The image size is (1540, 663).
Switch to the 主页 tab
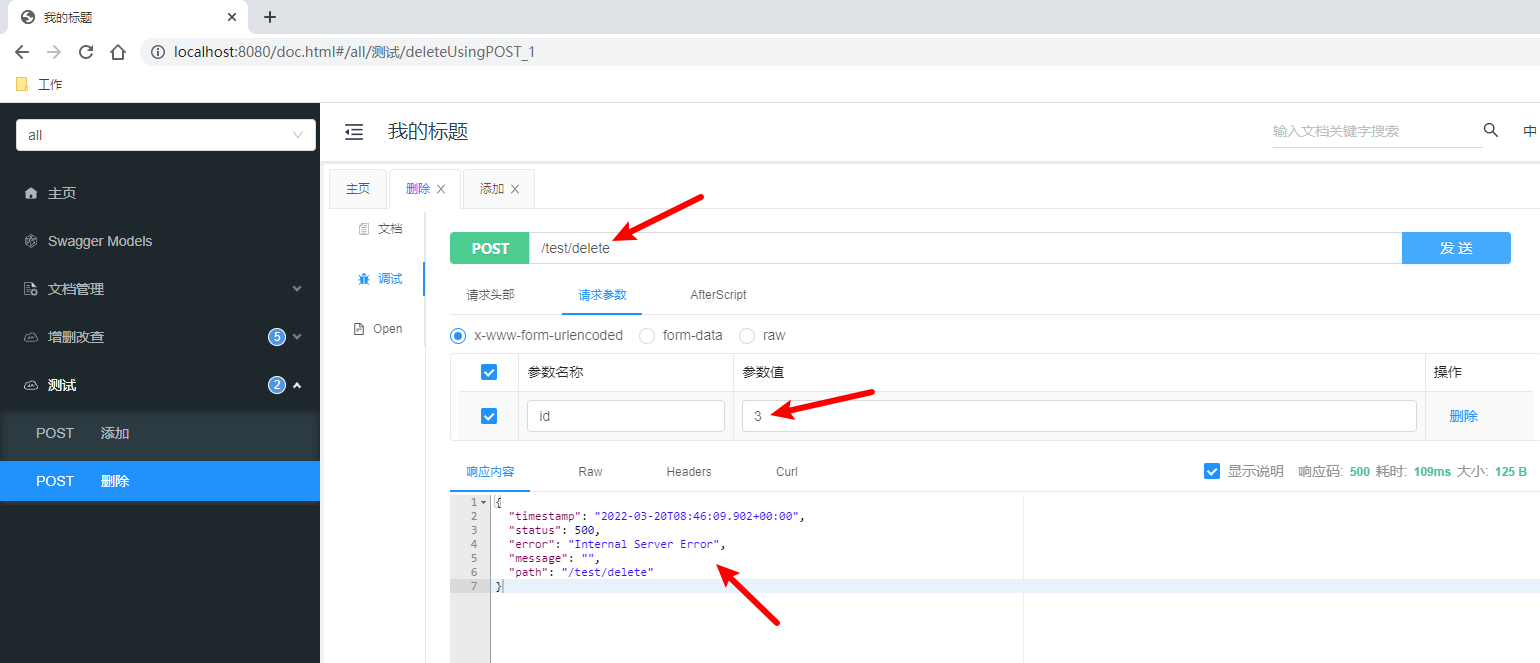click(358, 189)
